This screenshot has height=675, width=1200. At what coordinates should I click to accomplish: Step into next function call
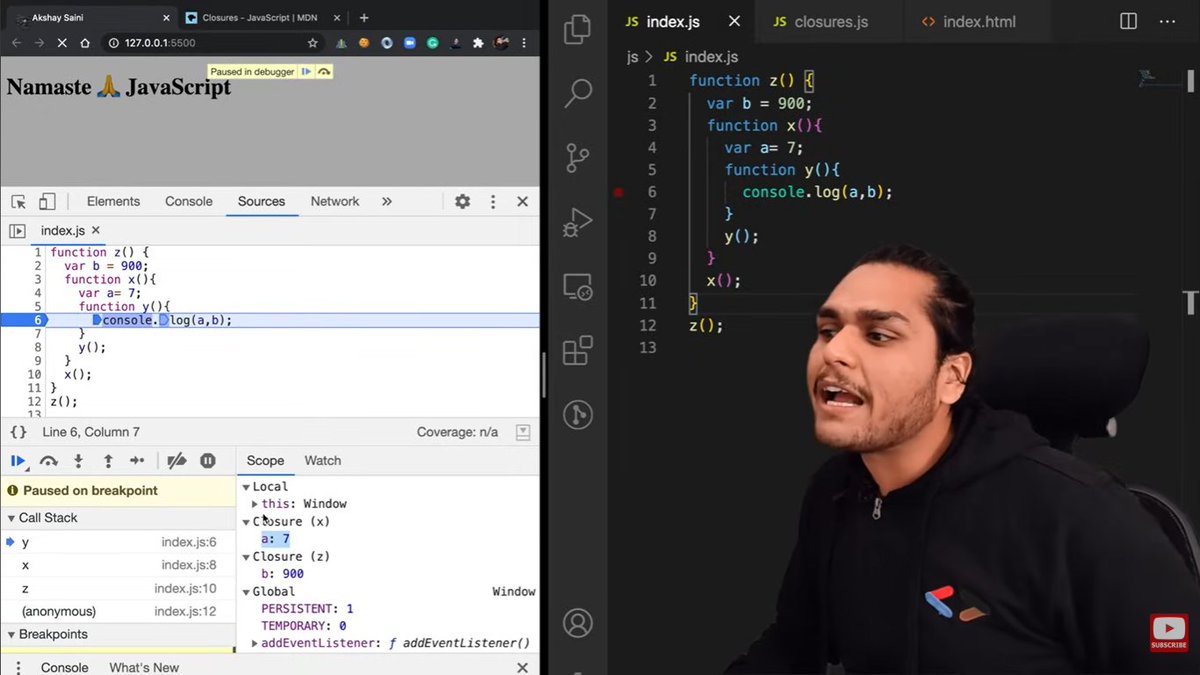tap(78, 461)
